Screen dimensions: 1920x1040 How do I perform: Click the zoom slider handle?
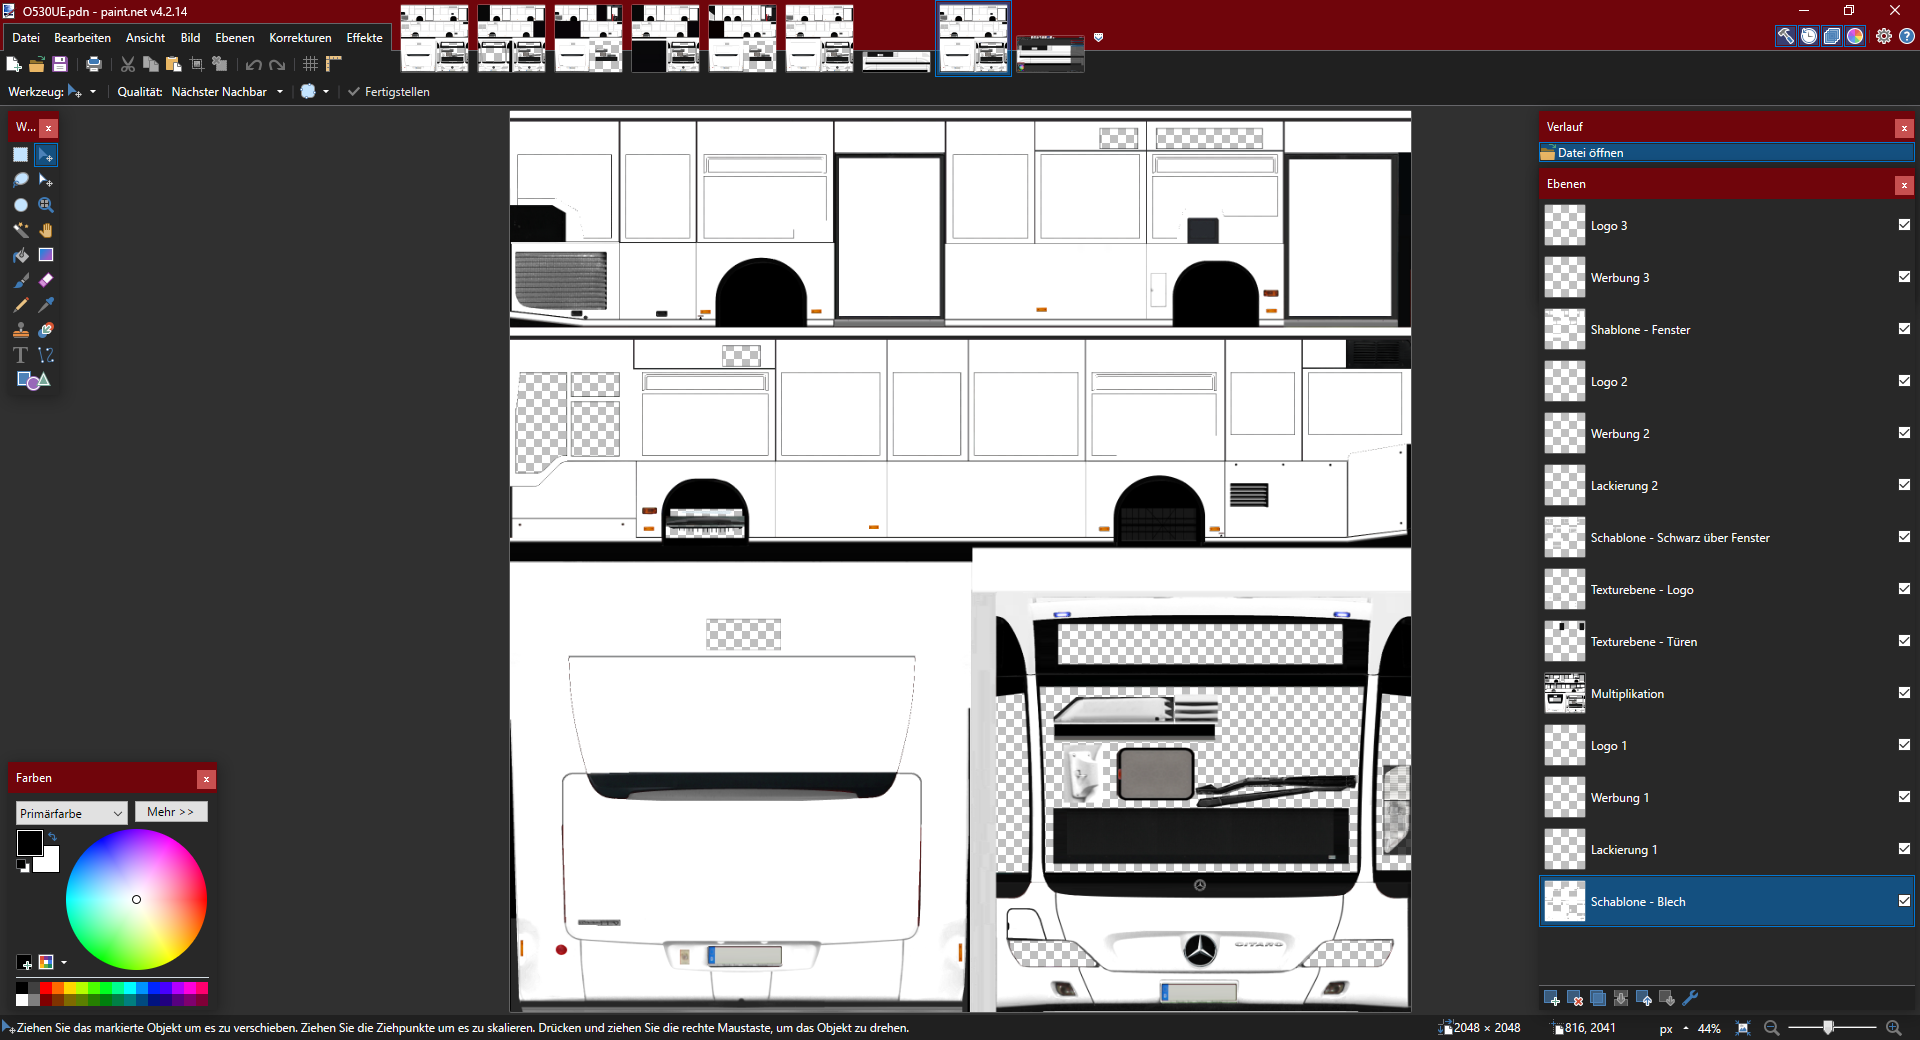pos(1828,1028)
